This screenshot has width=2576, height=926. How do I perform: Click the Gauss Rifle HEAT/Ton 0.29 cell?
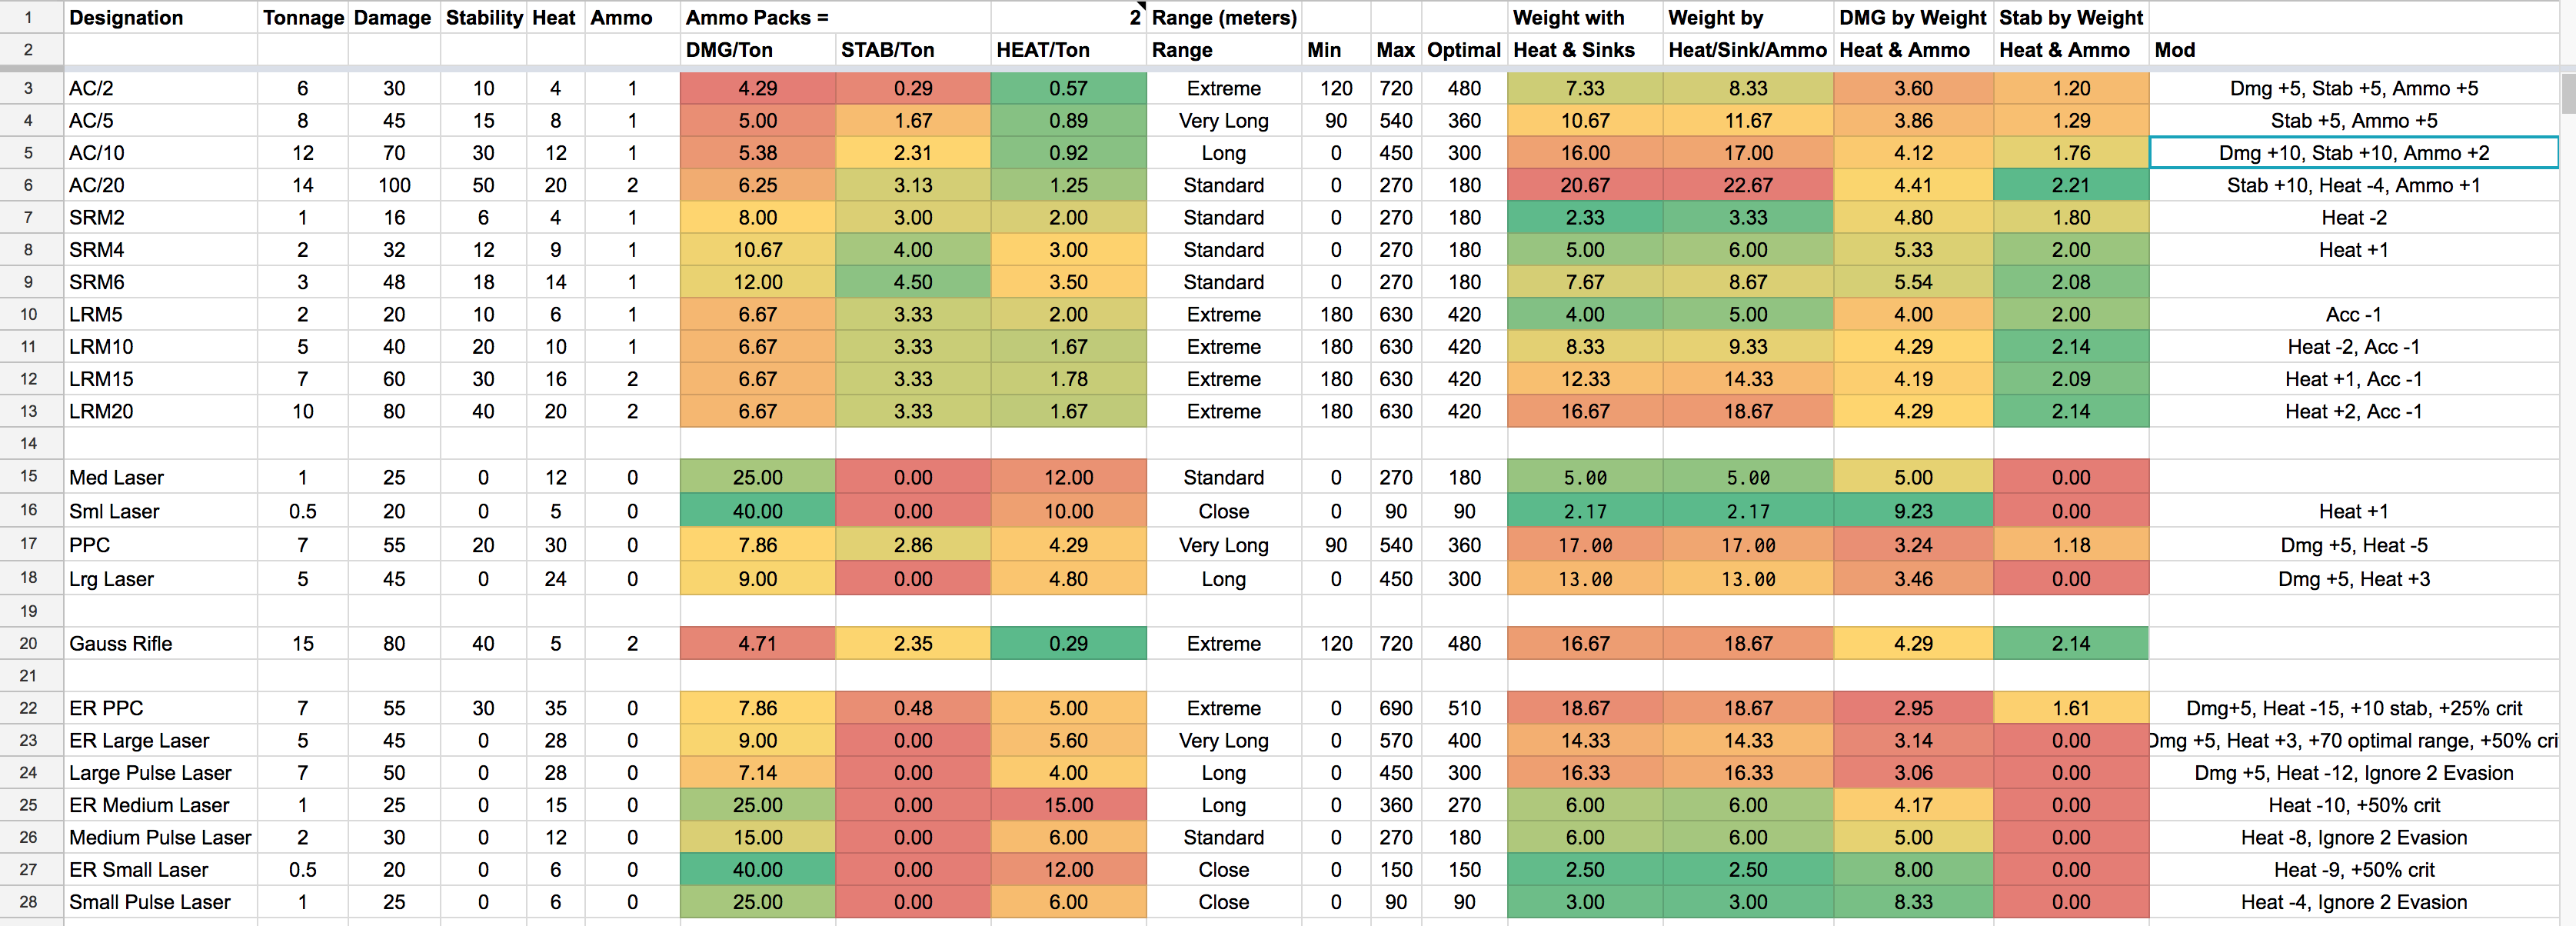click(1068, 644)
